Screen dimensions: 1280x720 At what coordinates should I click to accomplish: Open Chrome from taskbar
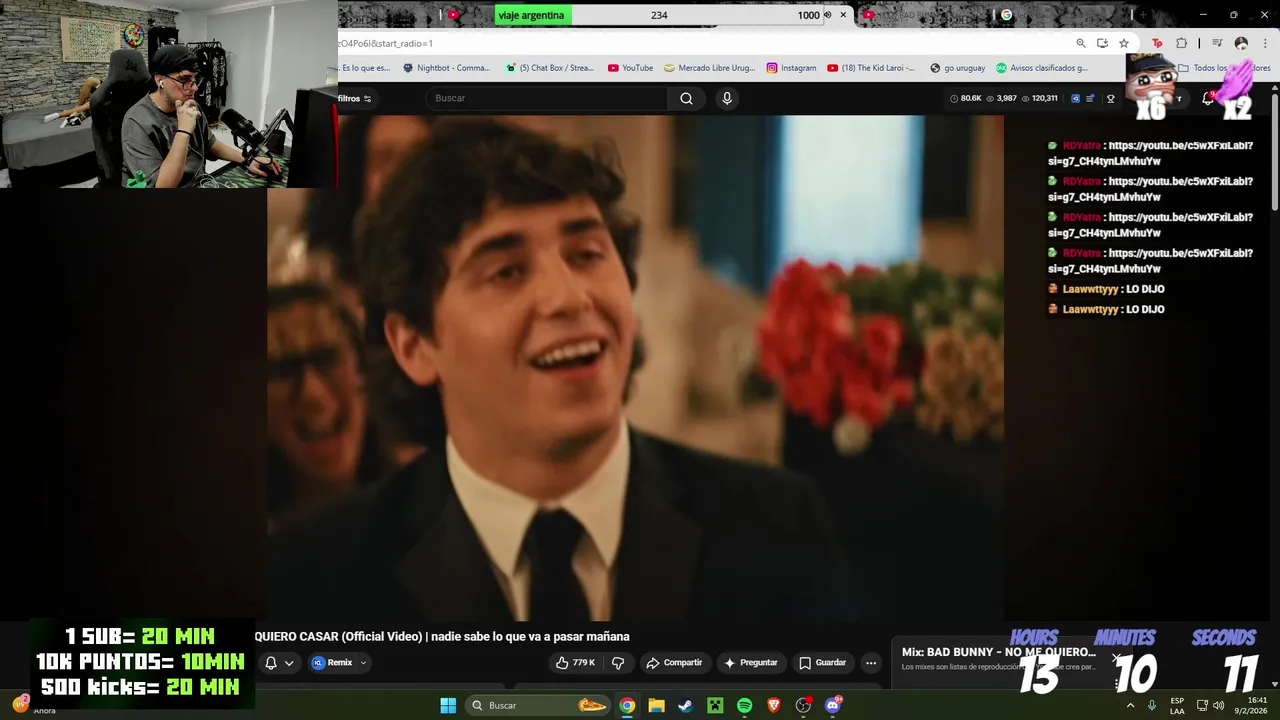627,705
